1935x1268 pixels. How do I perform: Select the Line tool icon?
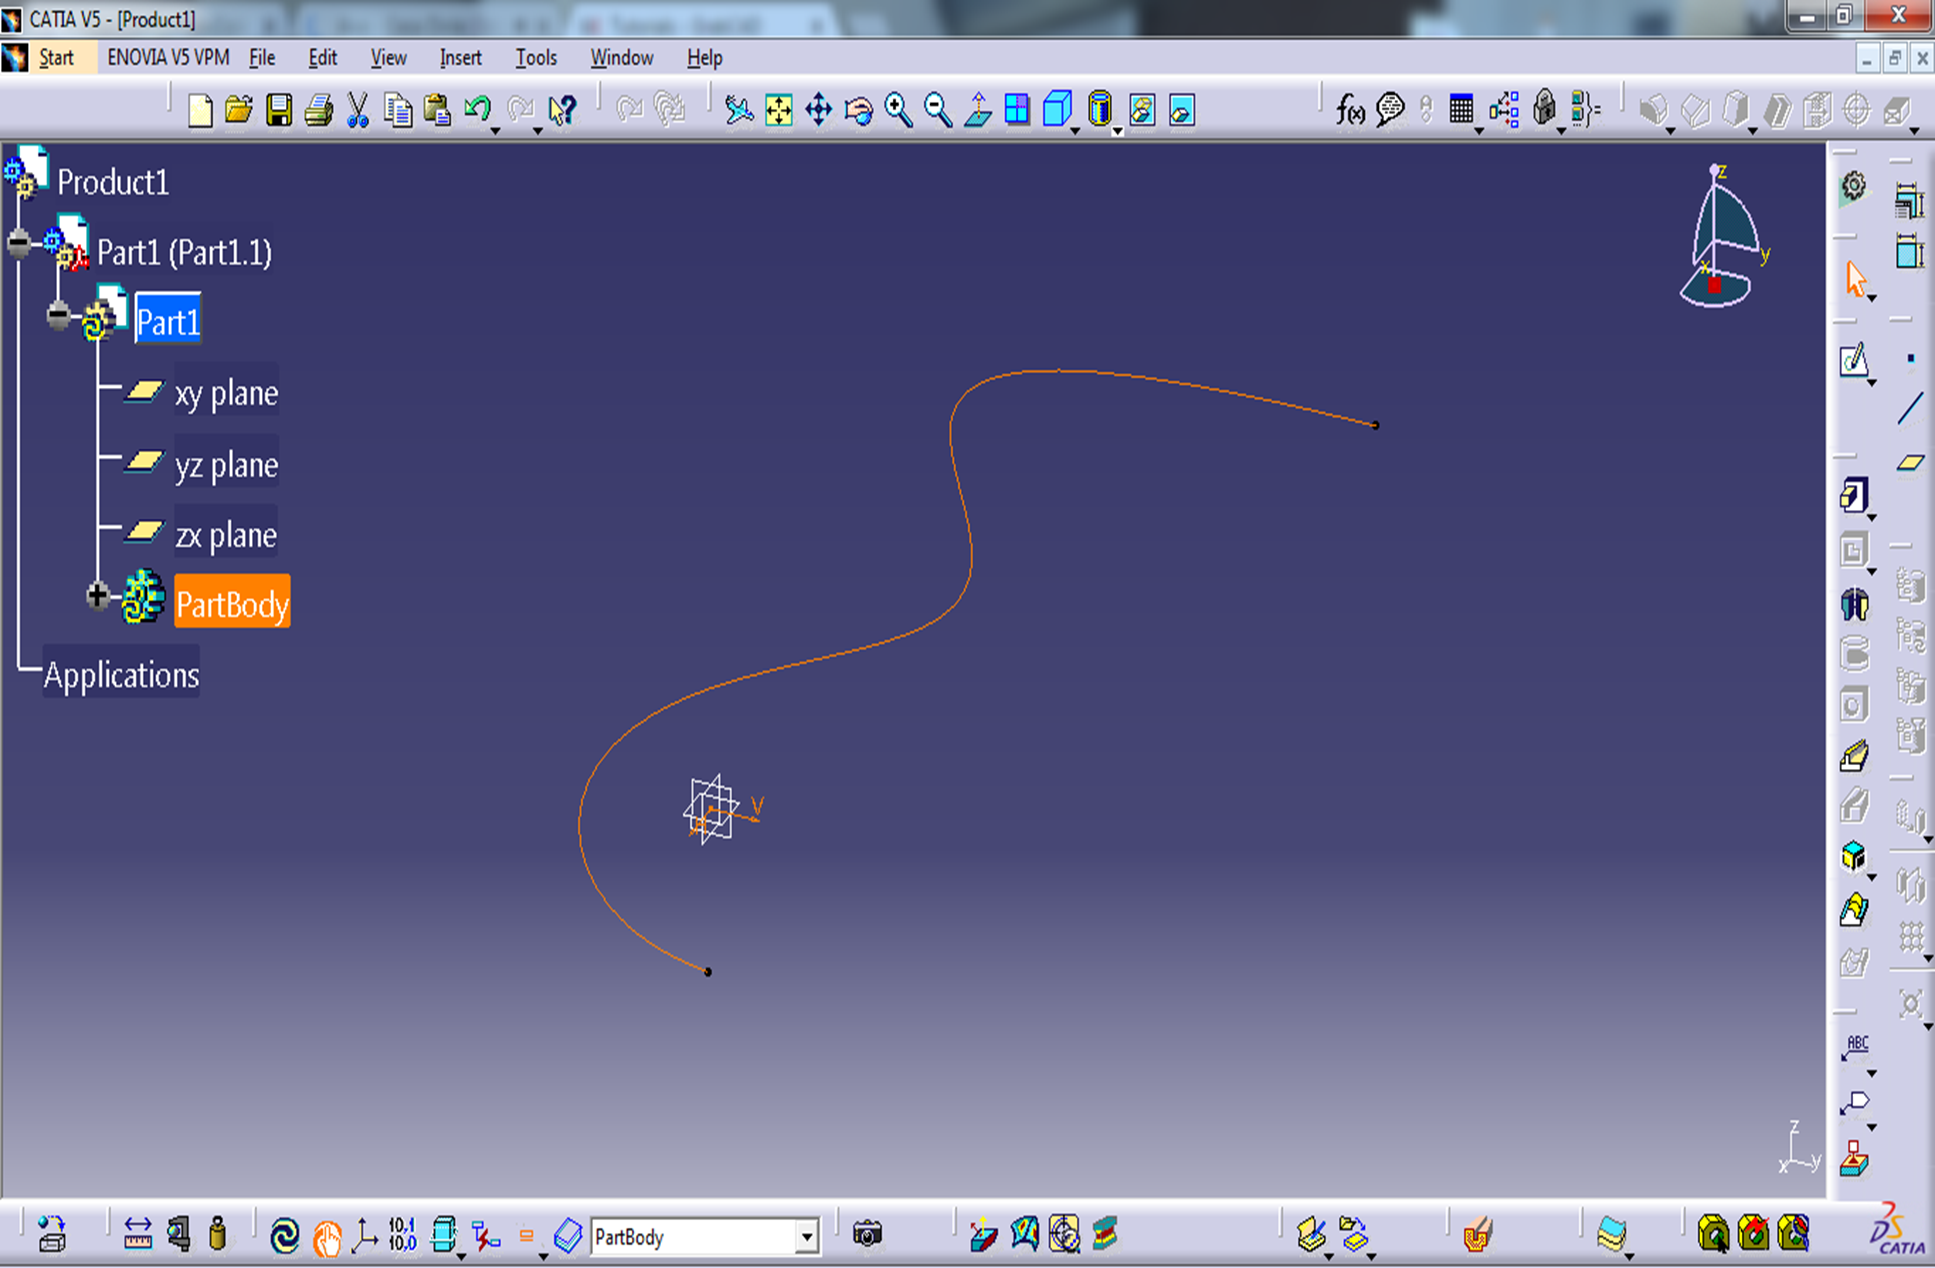pos(1910,408)
